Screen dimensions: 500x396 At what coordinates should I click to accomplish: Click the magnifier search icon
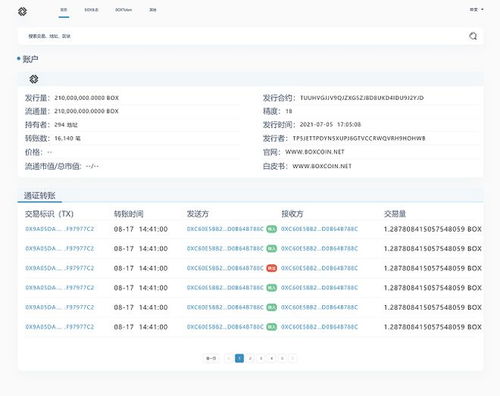[x=473, y=36]
